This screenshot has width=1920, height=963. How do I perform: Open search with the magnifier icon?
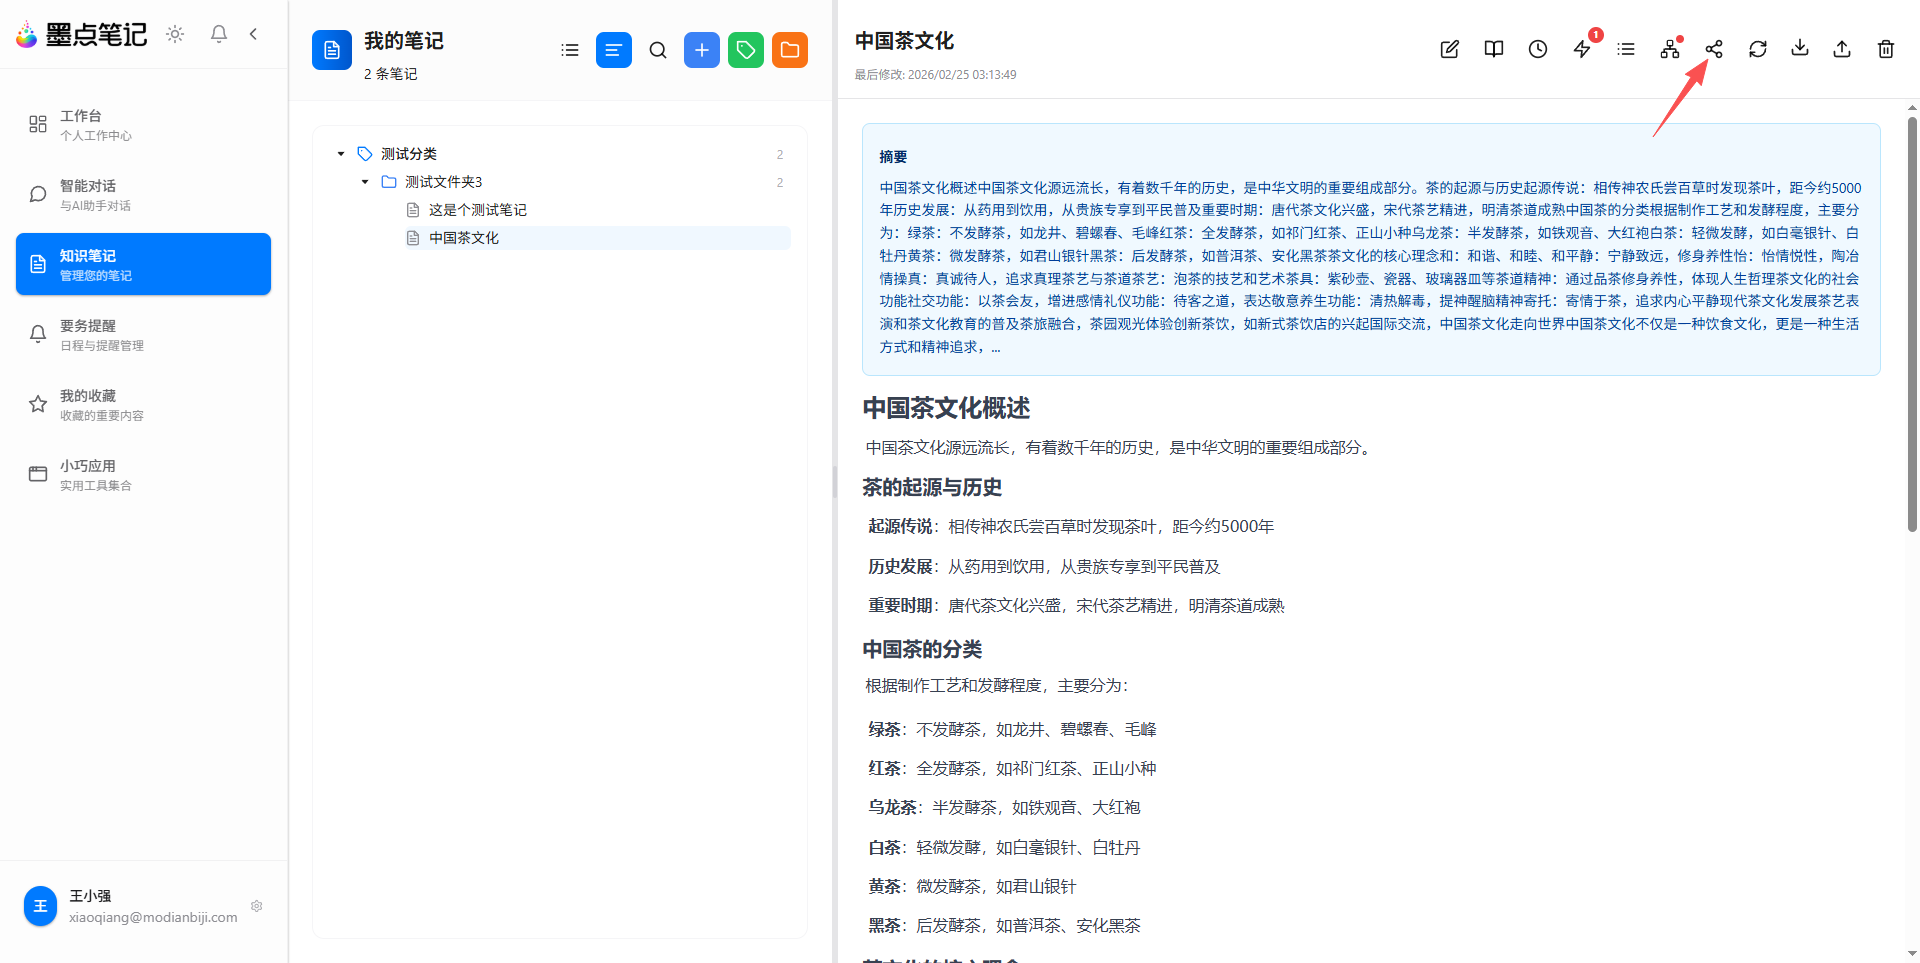point(657,49)
